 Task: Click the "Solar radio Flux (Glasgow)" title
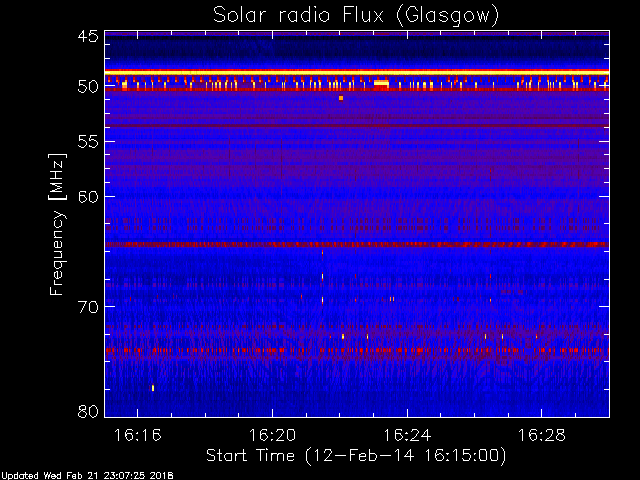pos(356,16)
